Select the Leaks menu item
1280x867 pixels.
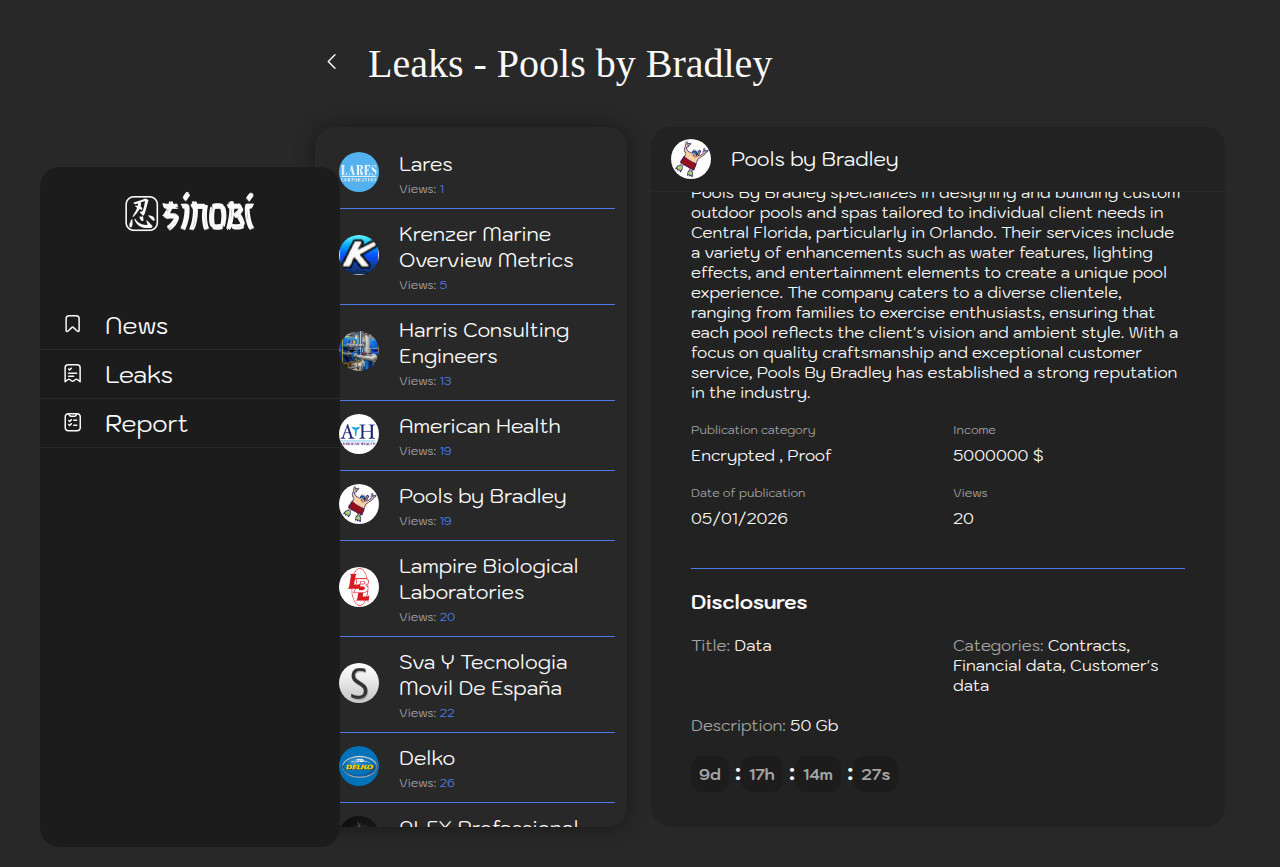tap(139, 375)
